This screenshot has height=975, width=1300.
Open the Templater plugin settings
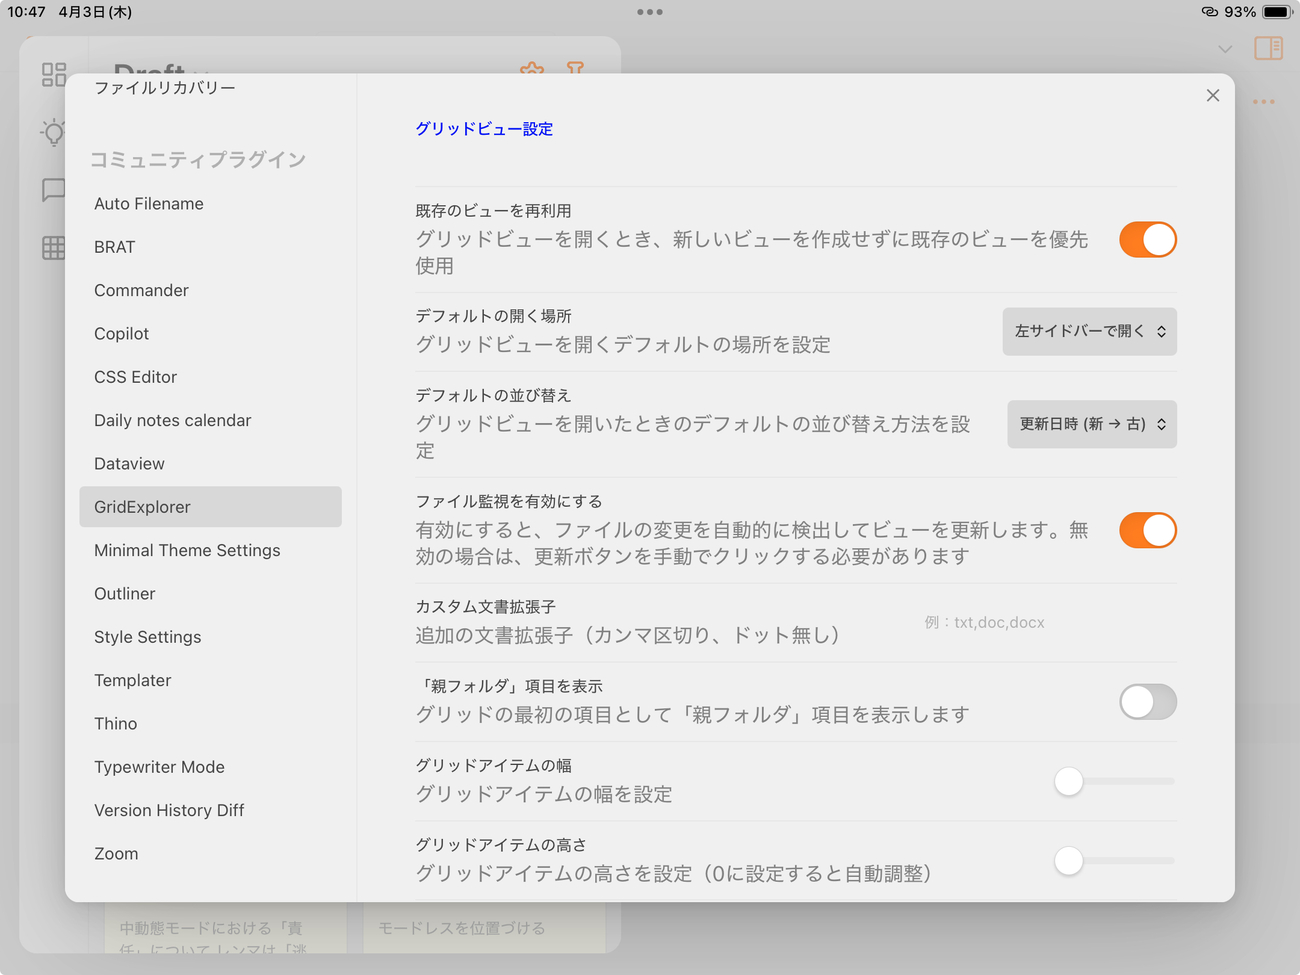tap(132, 680)
